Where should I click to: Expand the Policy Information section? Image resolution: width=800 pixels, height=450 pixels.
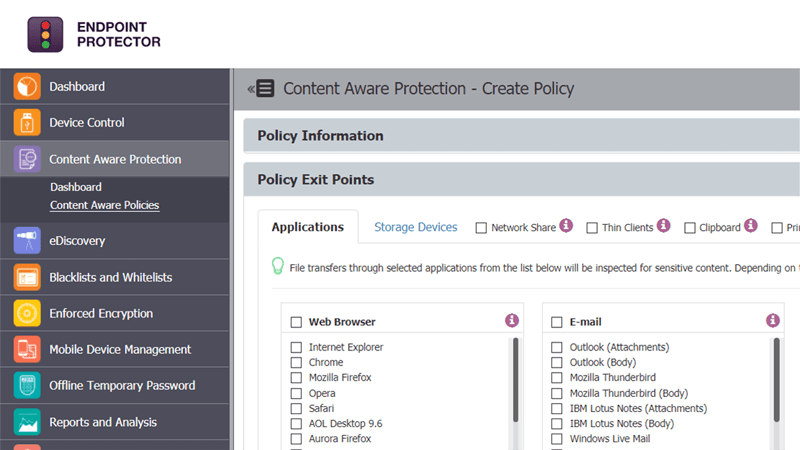[x=521, y=136]
